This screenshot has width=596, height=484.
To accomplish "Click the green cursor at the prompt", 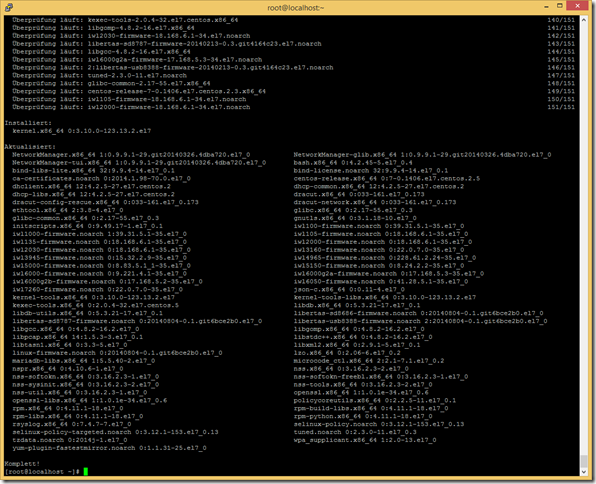I will (x=86, y=472).
